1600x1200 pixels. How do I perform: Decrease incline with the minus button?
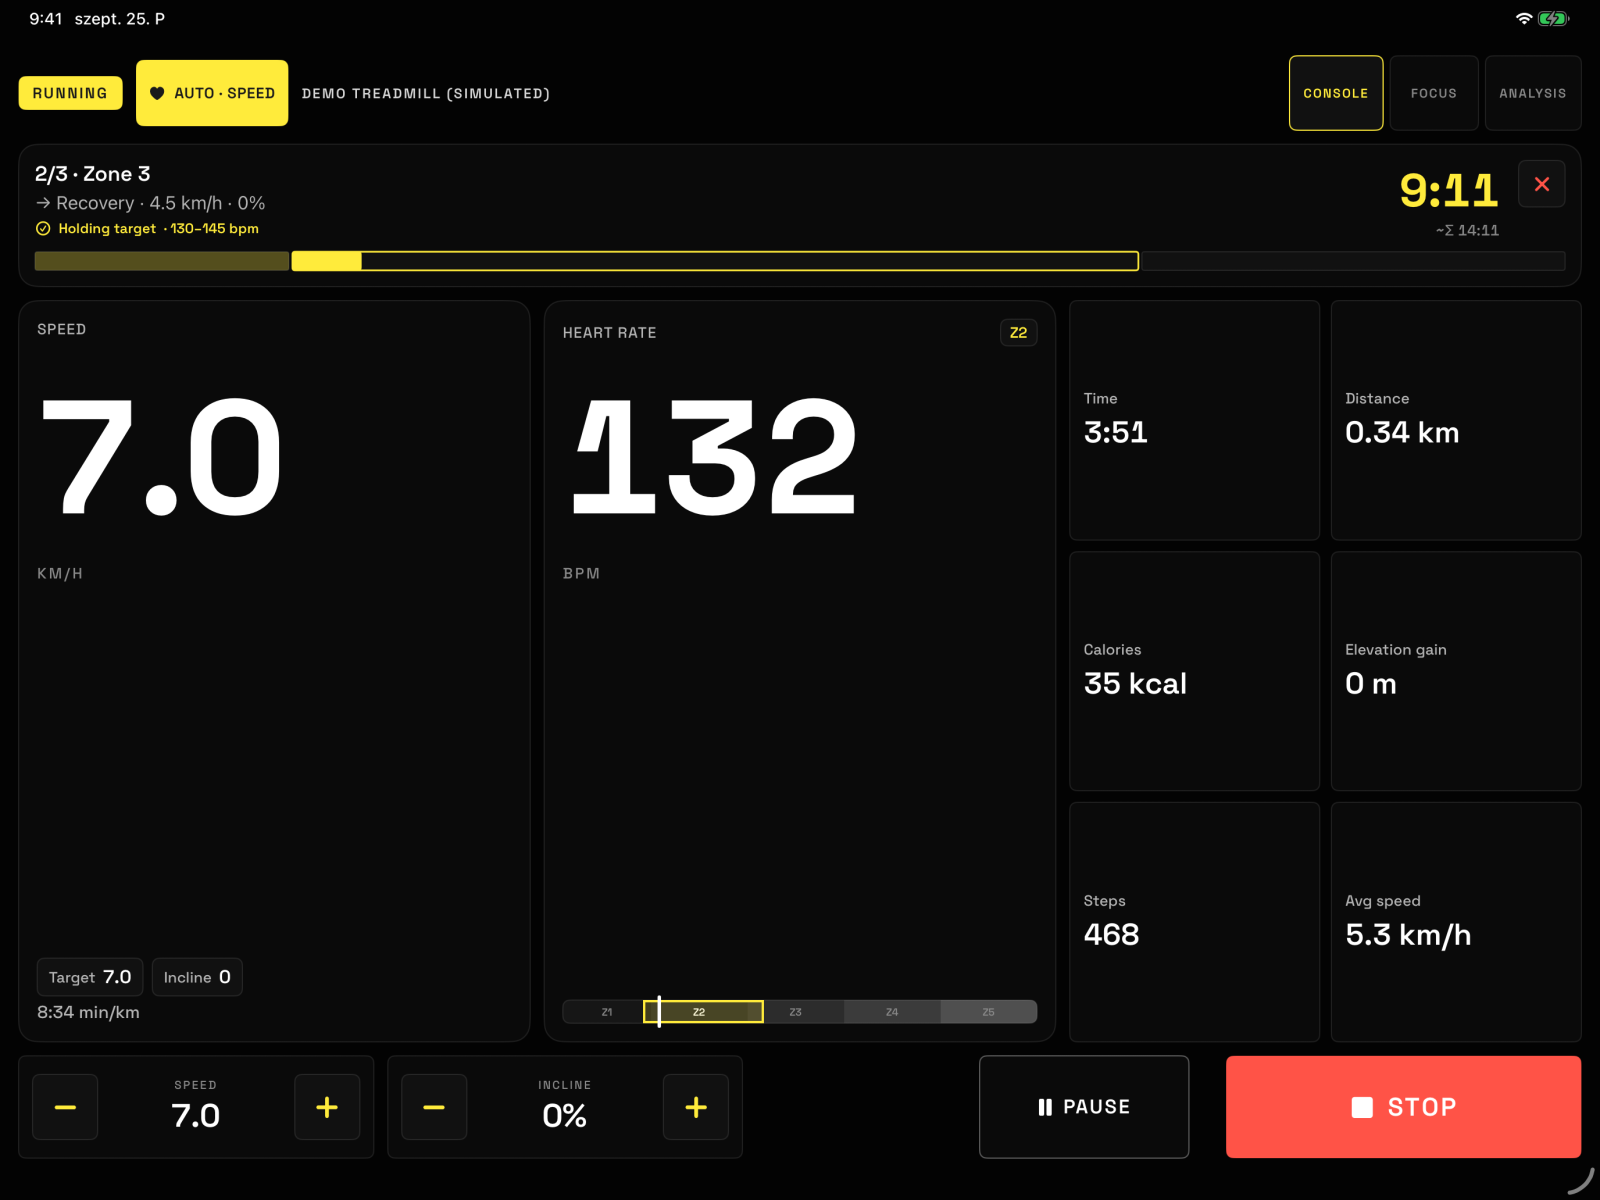point(434,1107)
